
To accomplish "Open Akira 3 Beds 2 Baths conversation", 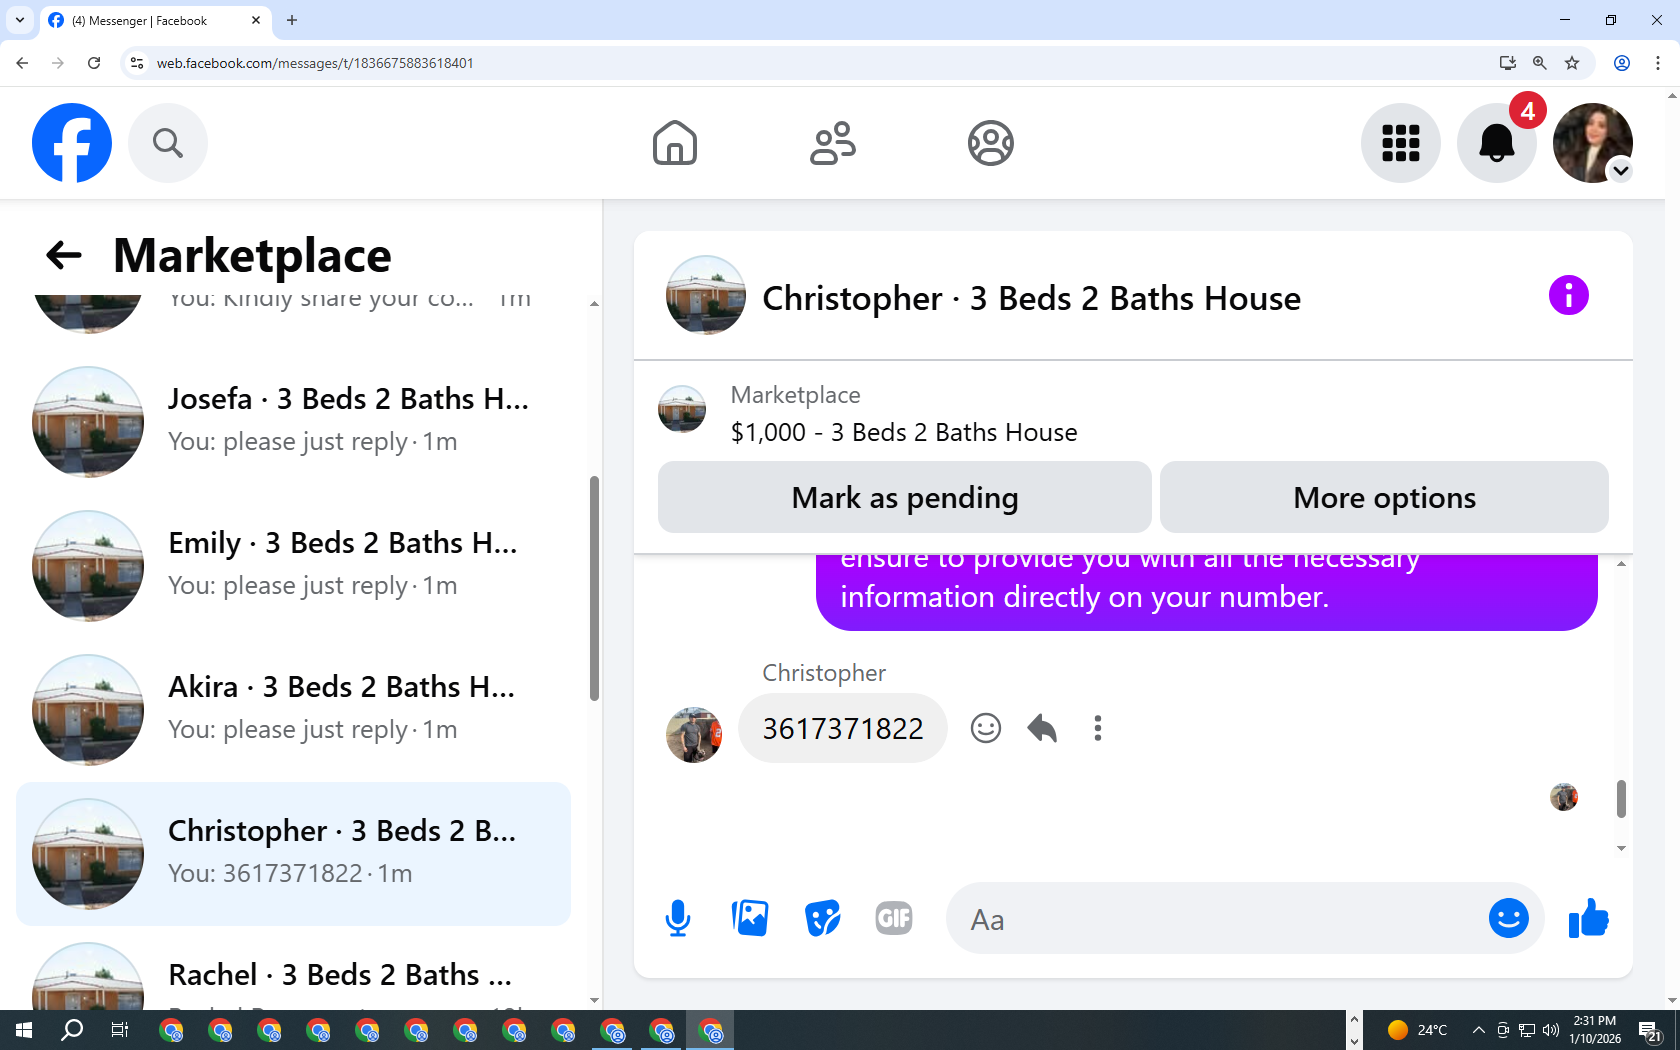I will coord(294,710).
